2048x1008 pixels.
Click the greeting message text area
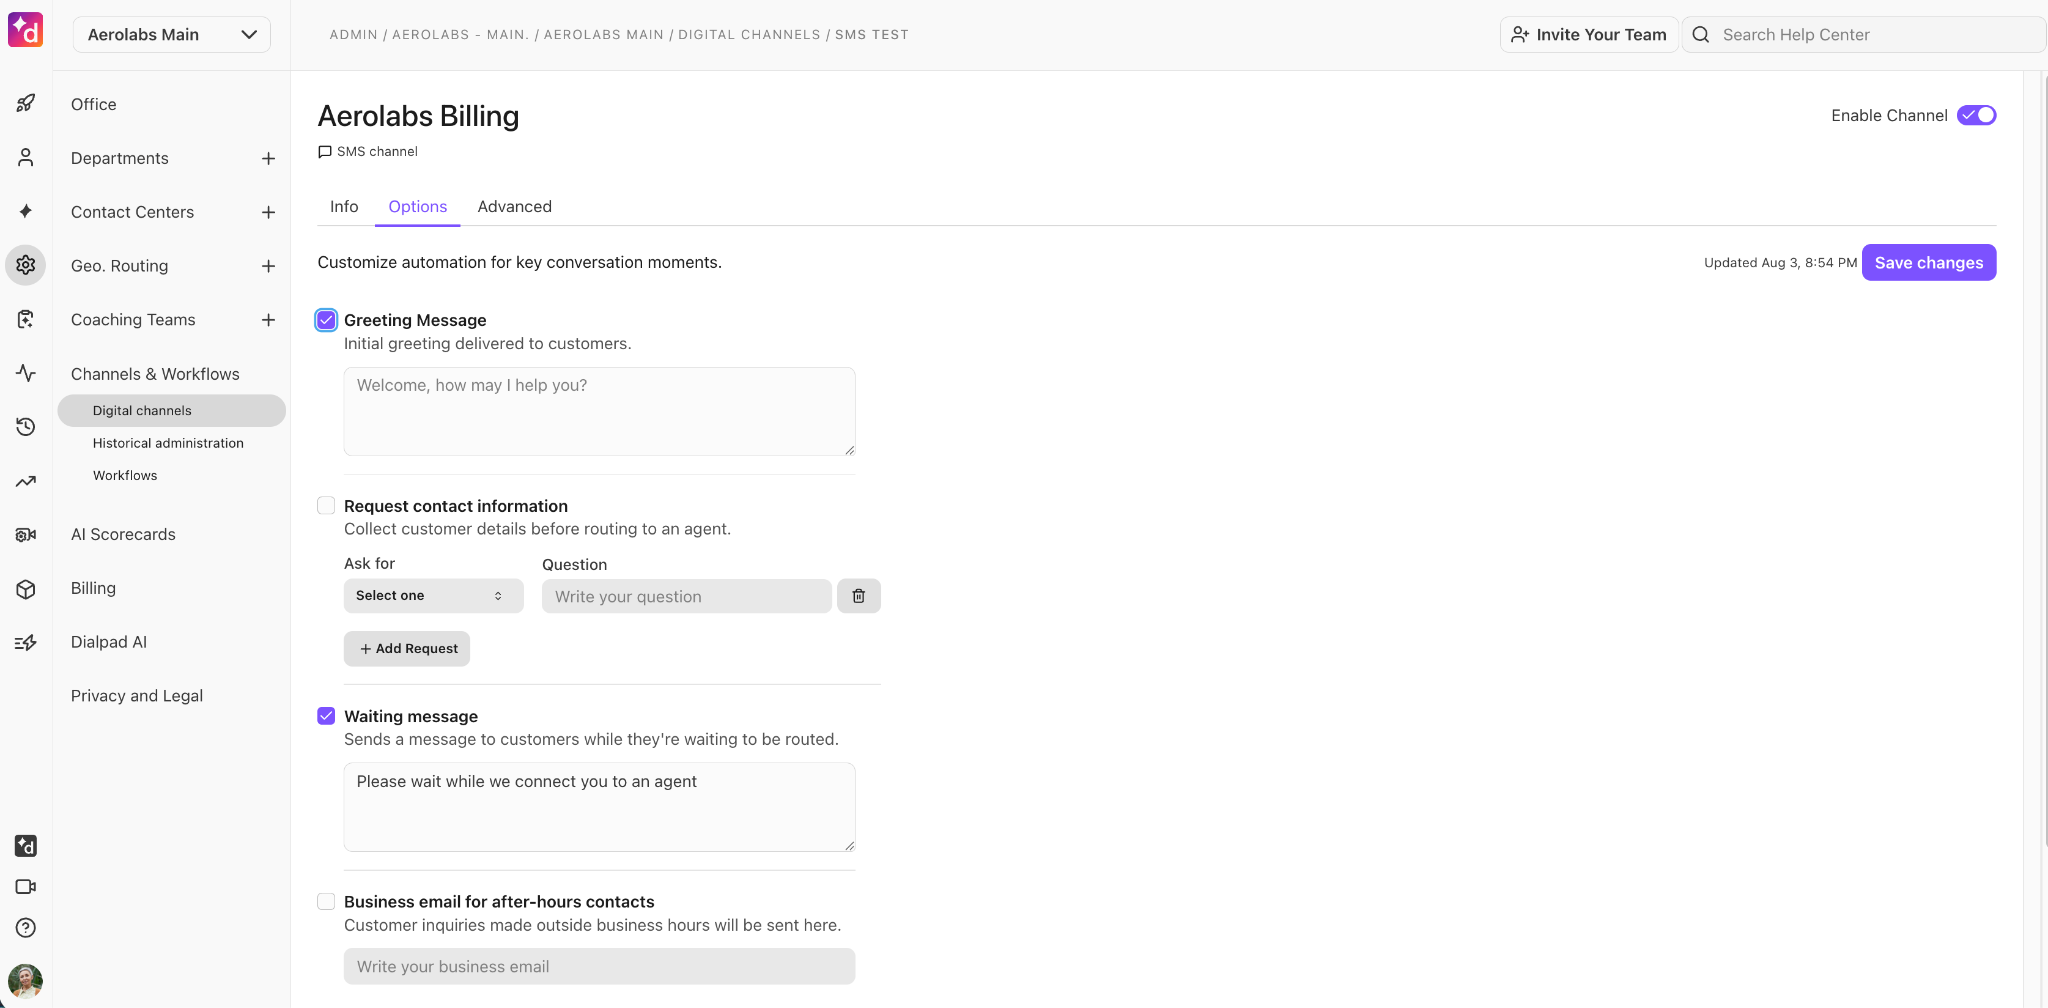pos(600,412)
